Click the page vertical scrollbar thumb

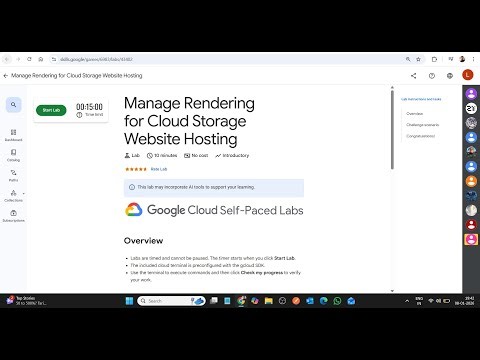click(392, 129)
